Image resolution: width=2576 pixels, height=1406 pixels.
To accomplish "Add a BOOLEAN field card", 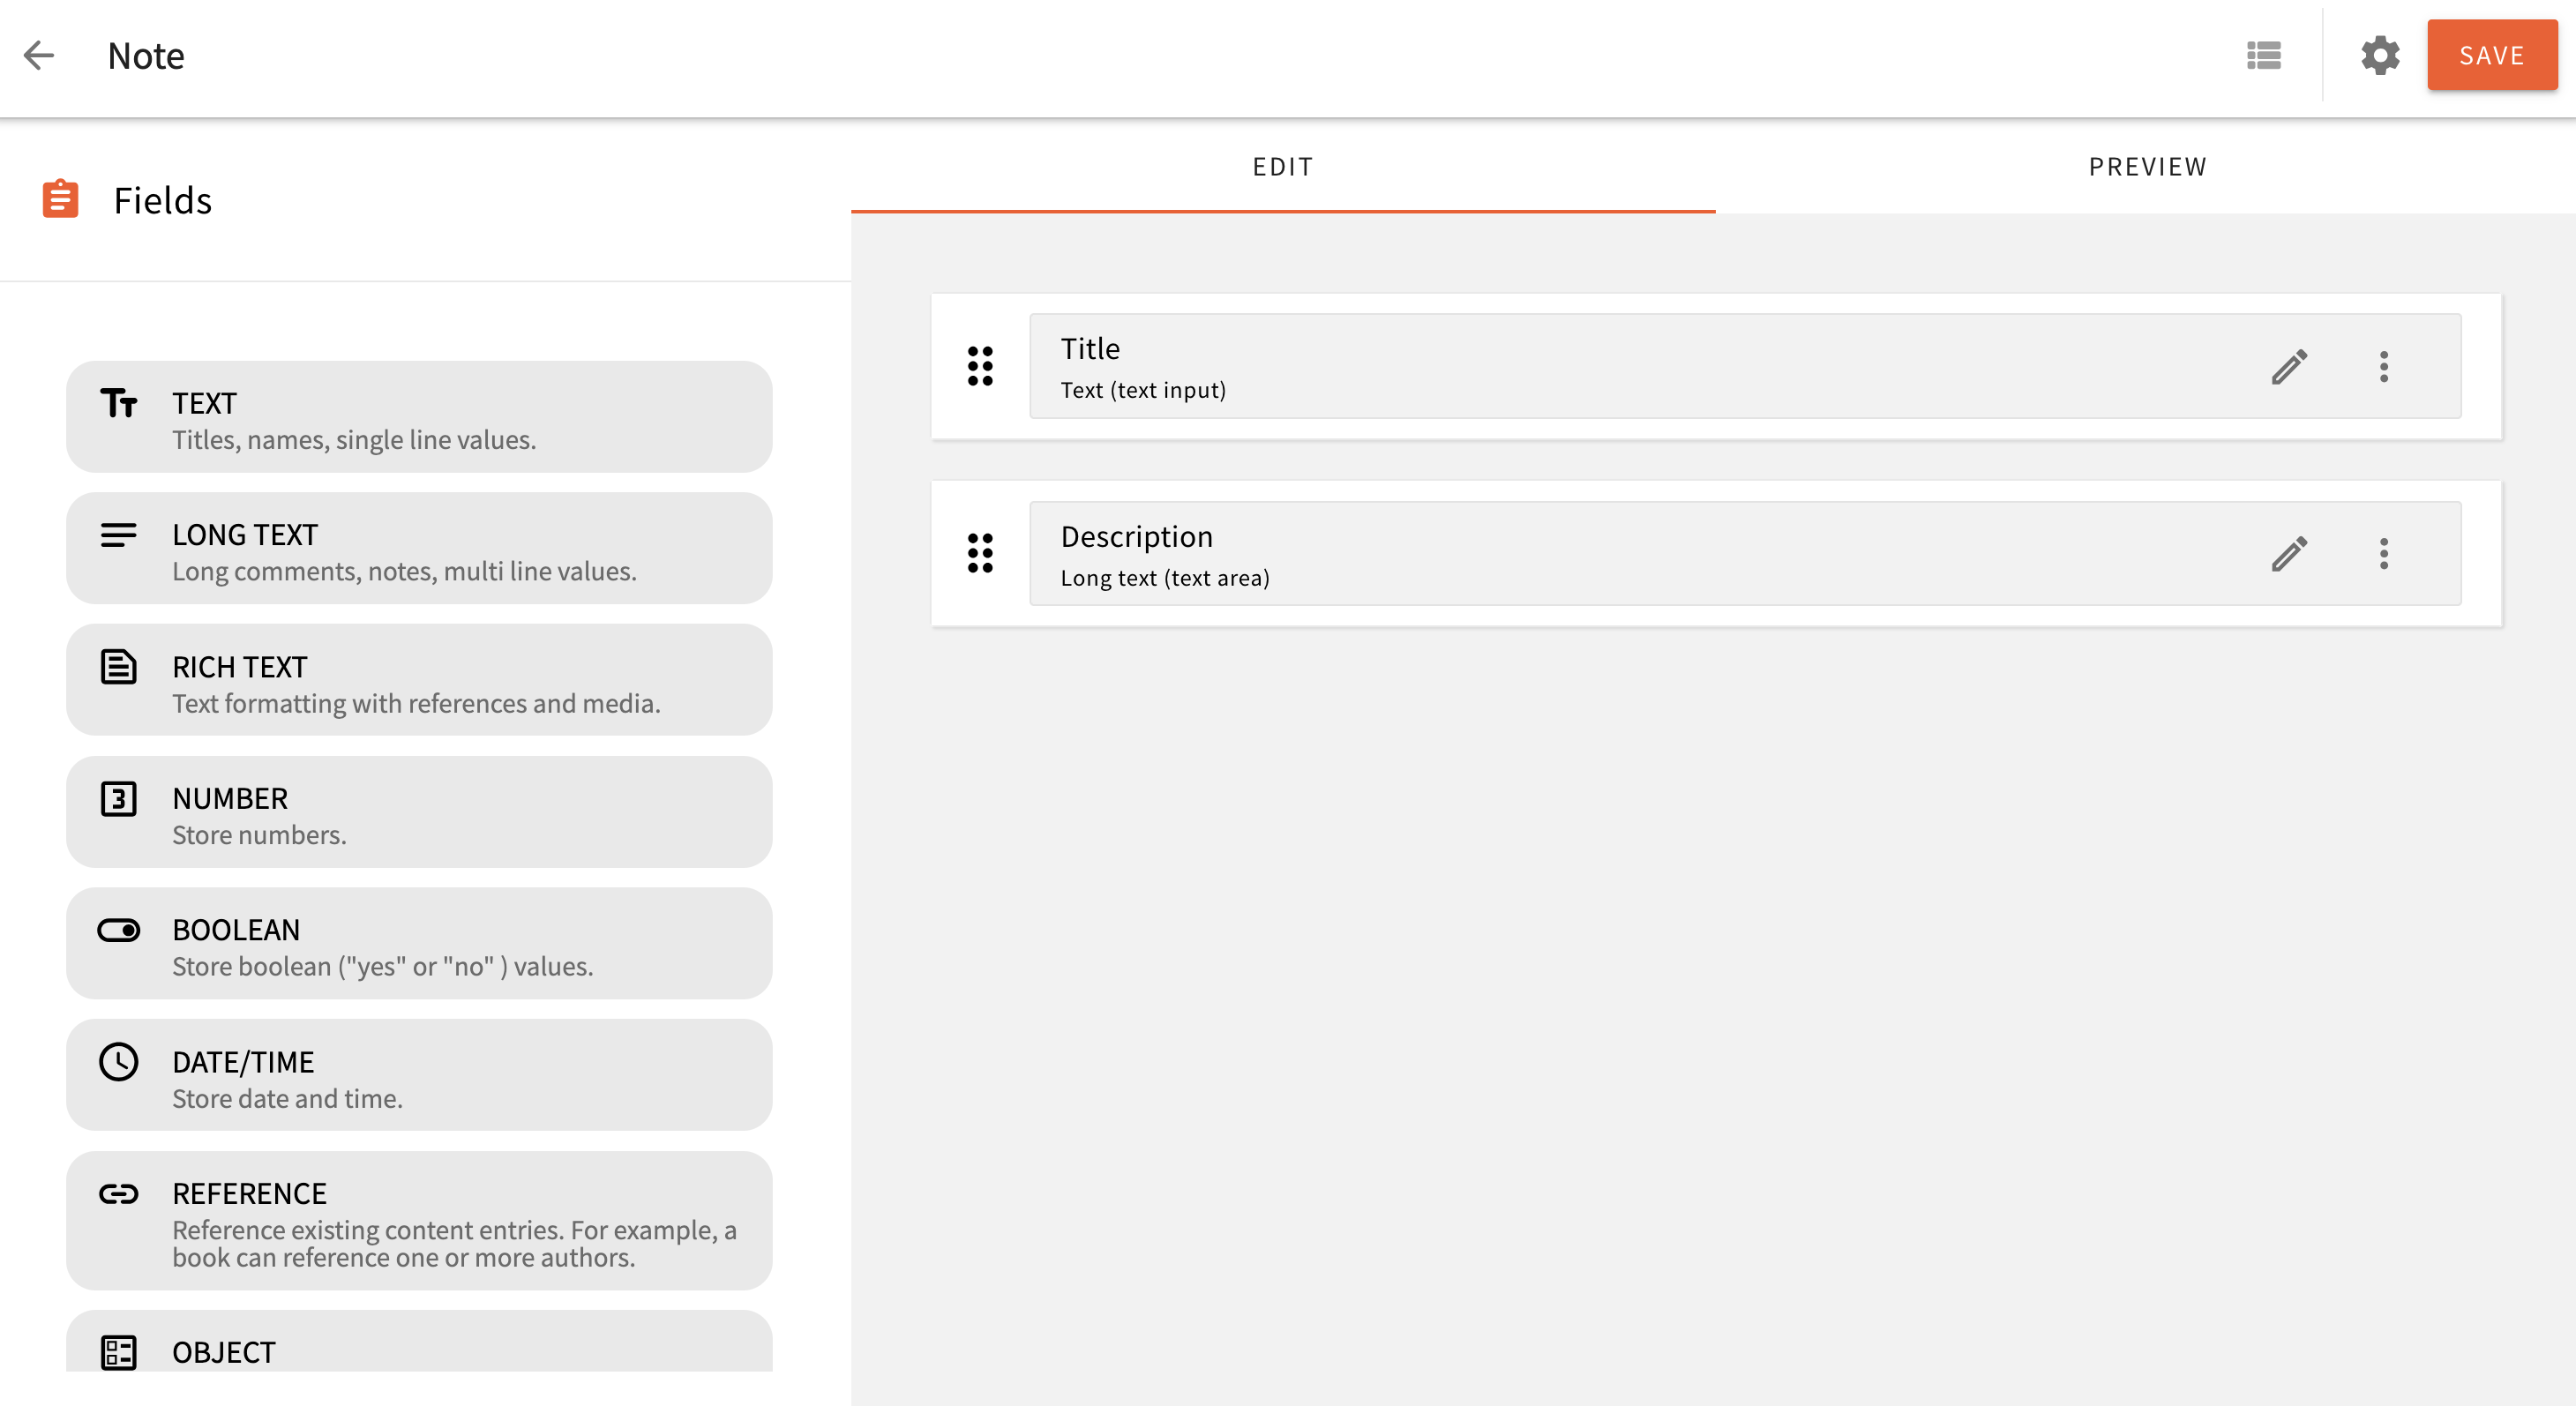I will (x=419, y=943).
